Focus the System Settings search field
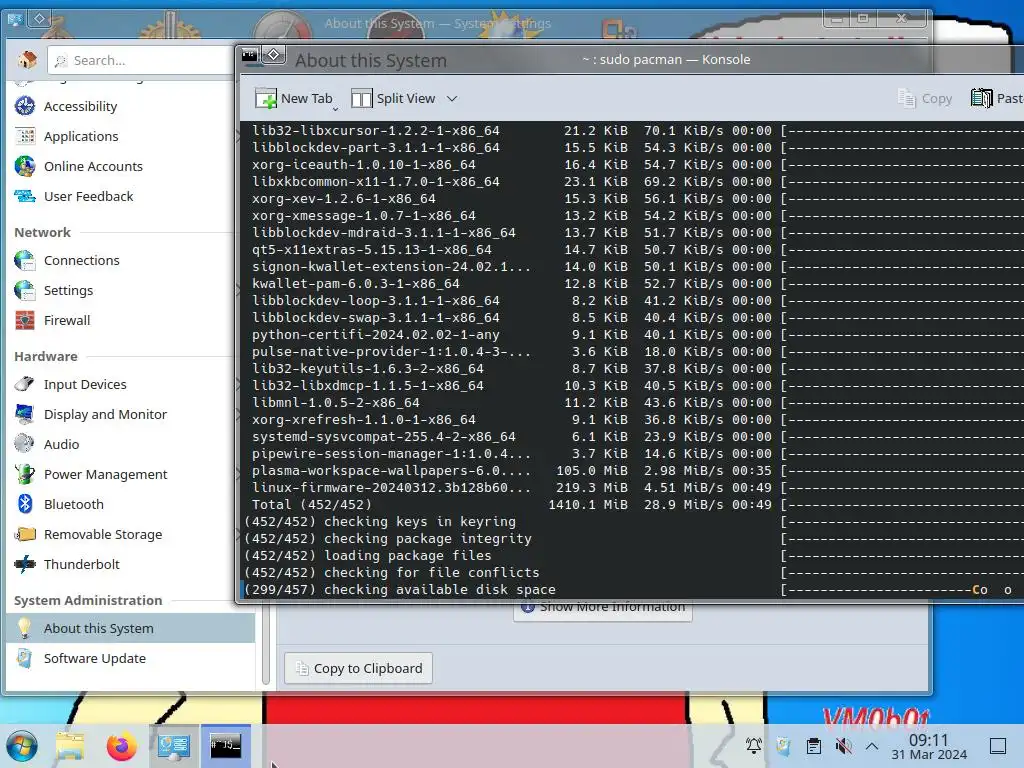The image size is (1024, 768). (142, 61)
